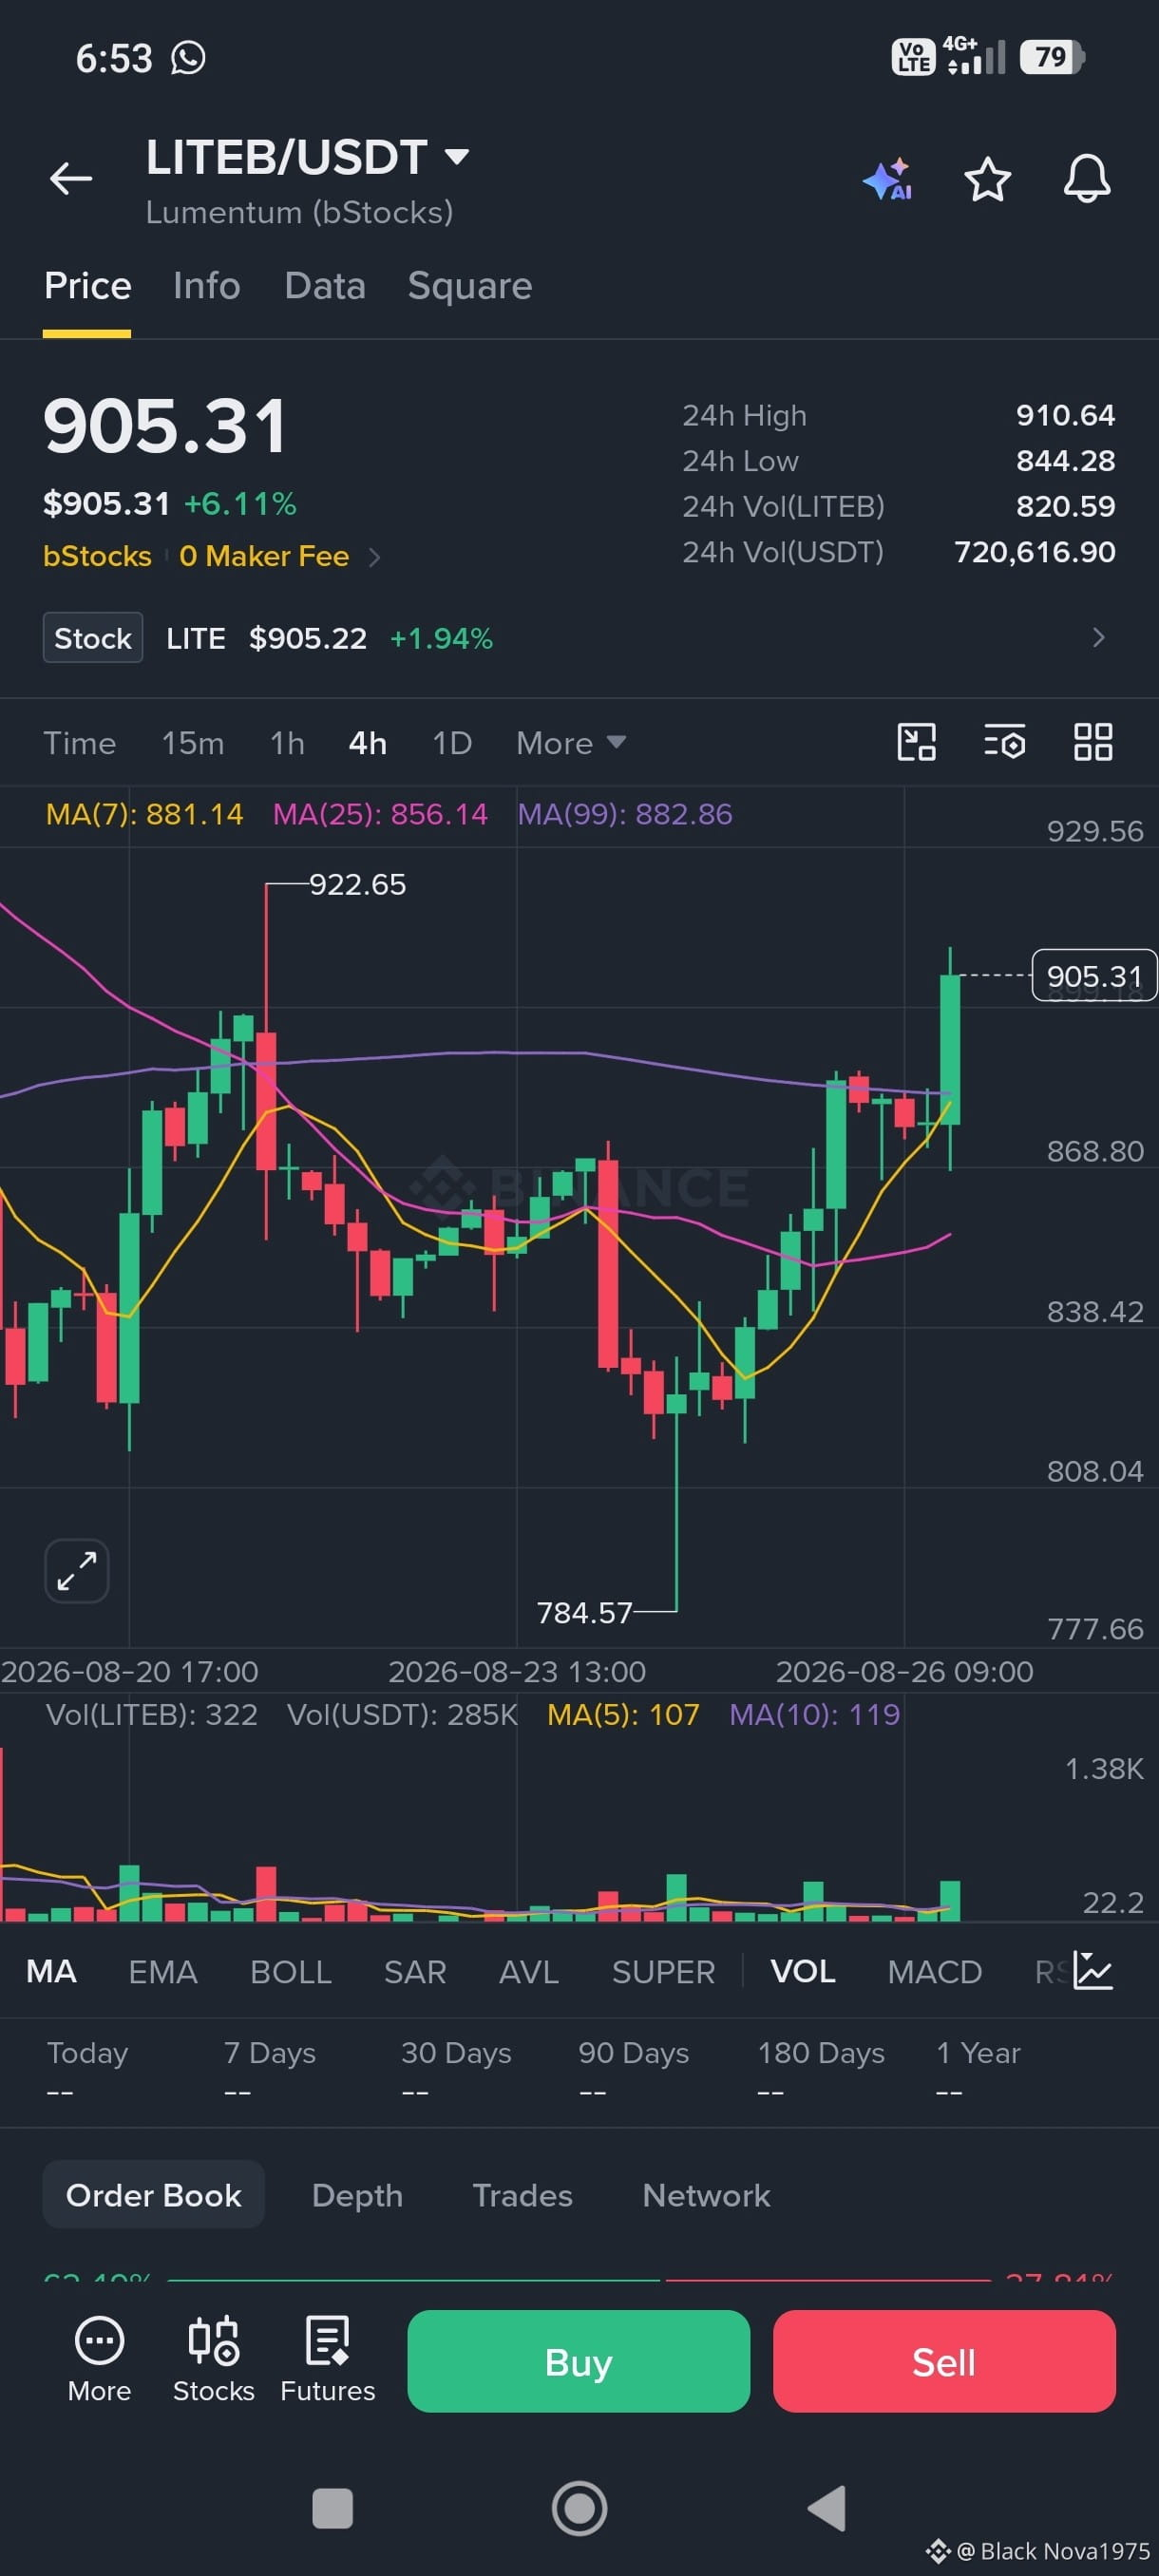
Task: Expand the More timeframes dropdown
Action: click(x=571, y=743)
